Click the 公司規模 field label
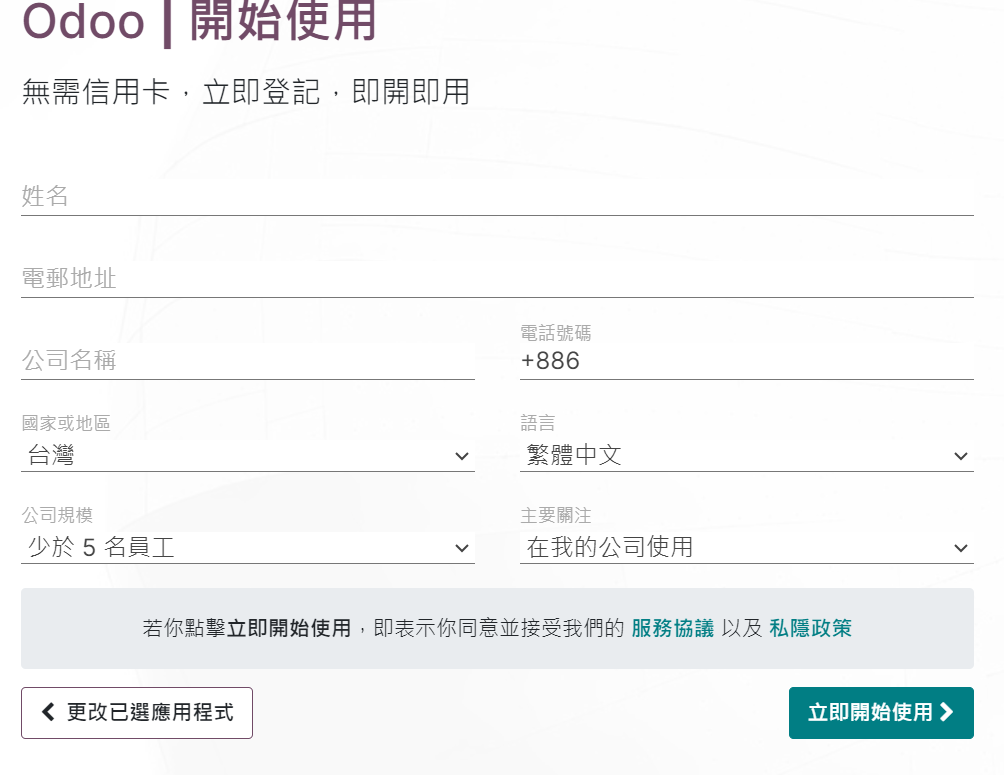 click(57, 515)
